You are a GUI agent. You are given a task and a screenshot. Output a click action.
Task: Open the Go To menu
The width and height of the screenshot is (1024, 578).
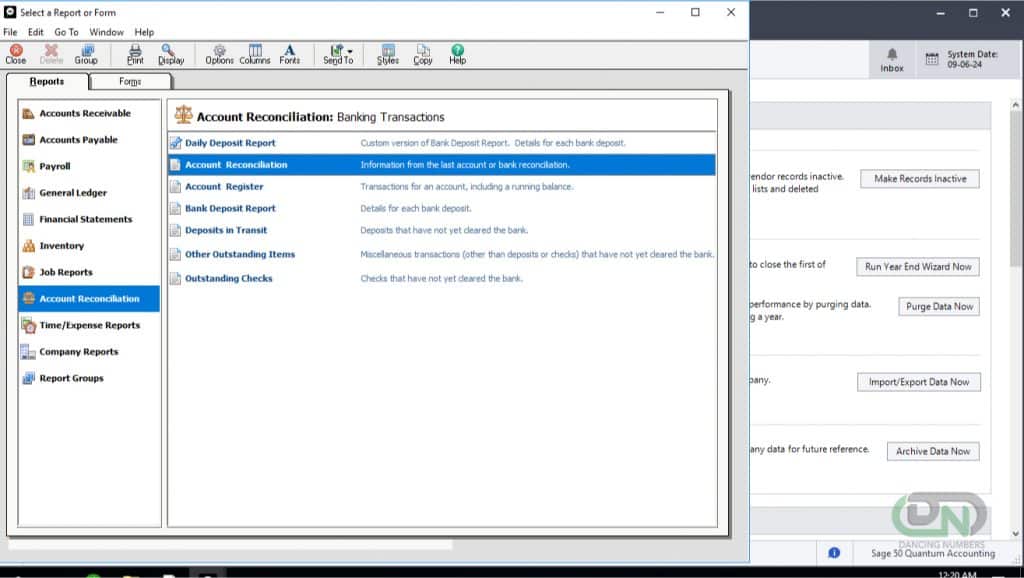tap(66, 32)
